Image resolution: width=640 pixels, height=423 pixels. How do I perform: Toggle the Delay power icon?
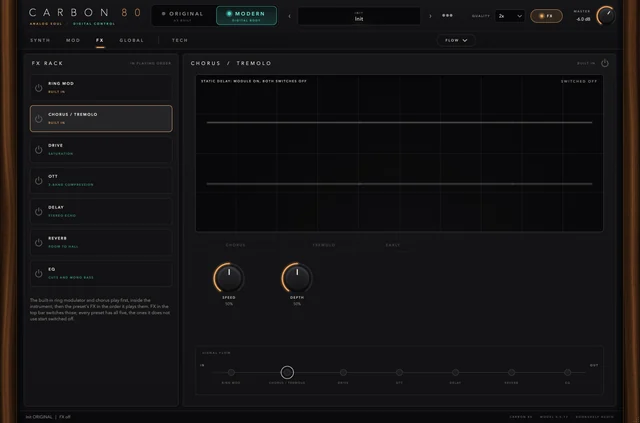coord(38,212)
